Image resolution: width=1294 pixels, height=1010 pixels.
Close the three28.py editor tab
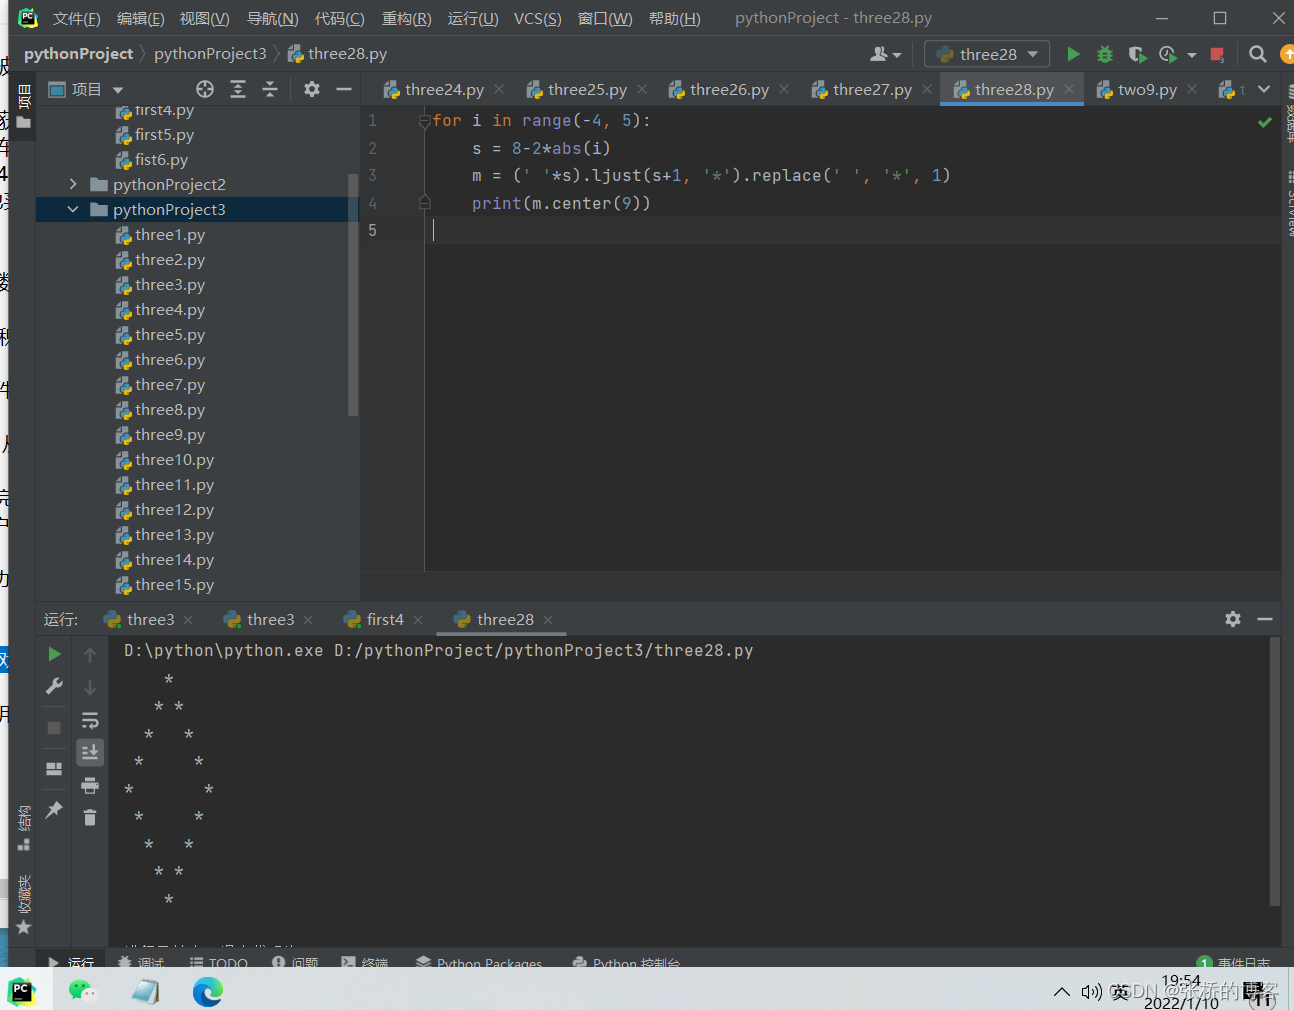point(1069,89)
